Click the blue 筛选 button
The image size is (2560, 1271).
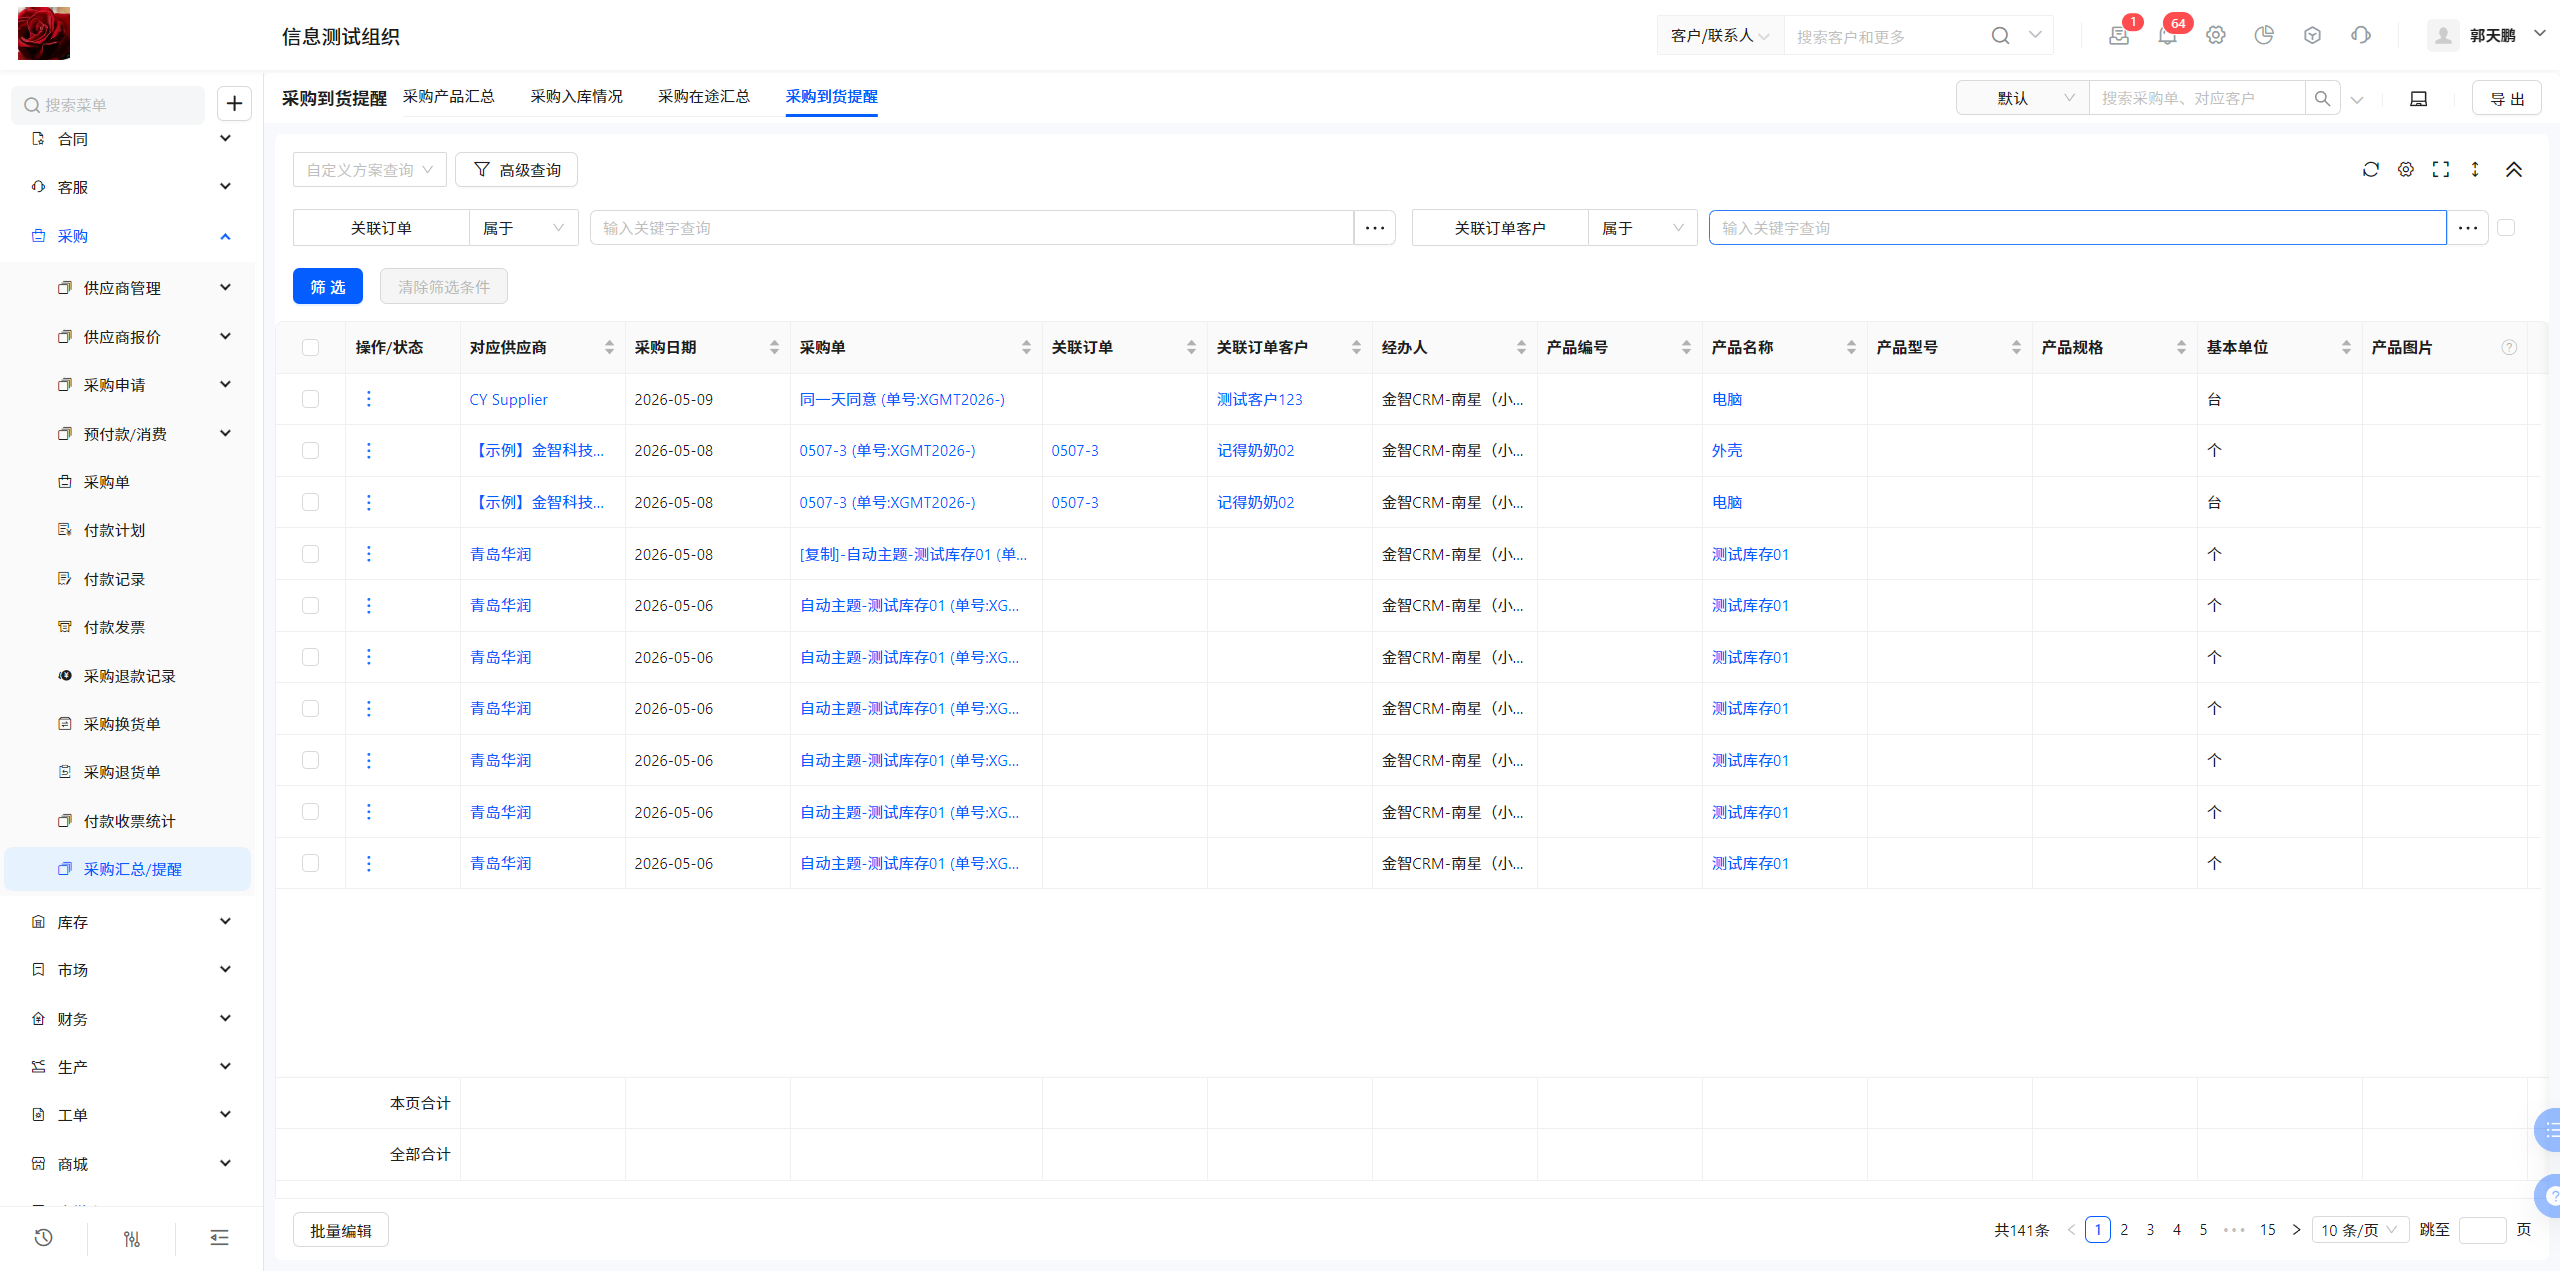click(x=327, y=287)
